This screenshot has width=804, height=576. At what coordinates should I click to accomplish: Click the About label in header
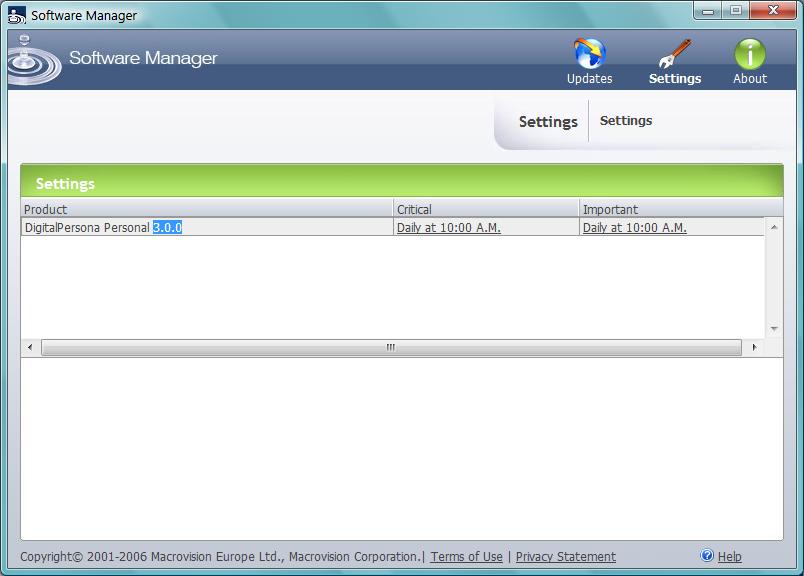point(750,78)
